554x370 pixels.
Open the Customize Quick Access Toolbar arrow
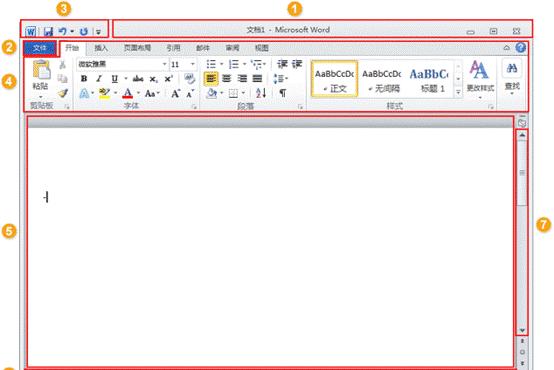[99, 32]
